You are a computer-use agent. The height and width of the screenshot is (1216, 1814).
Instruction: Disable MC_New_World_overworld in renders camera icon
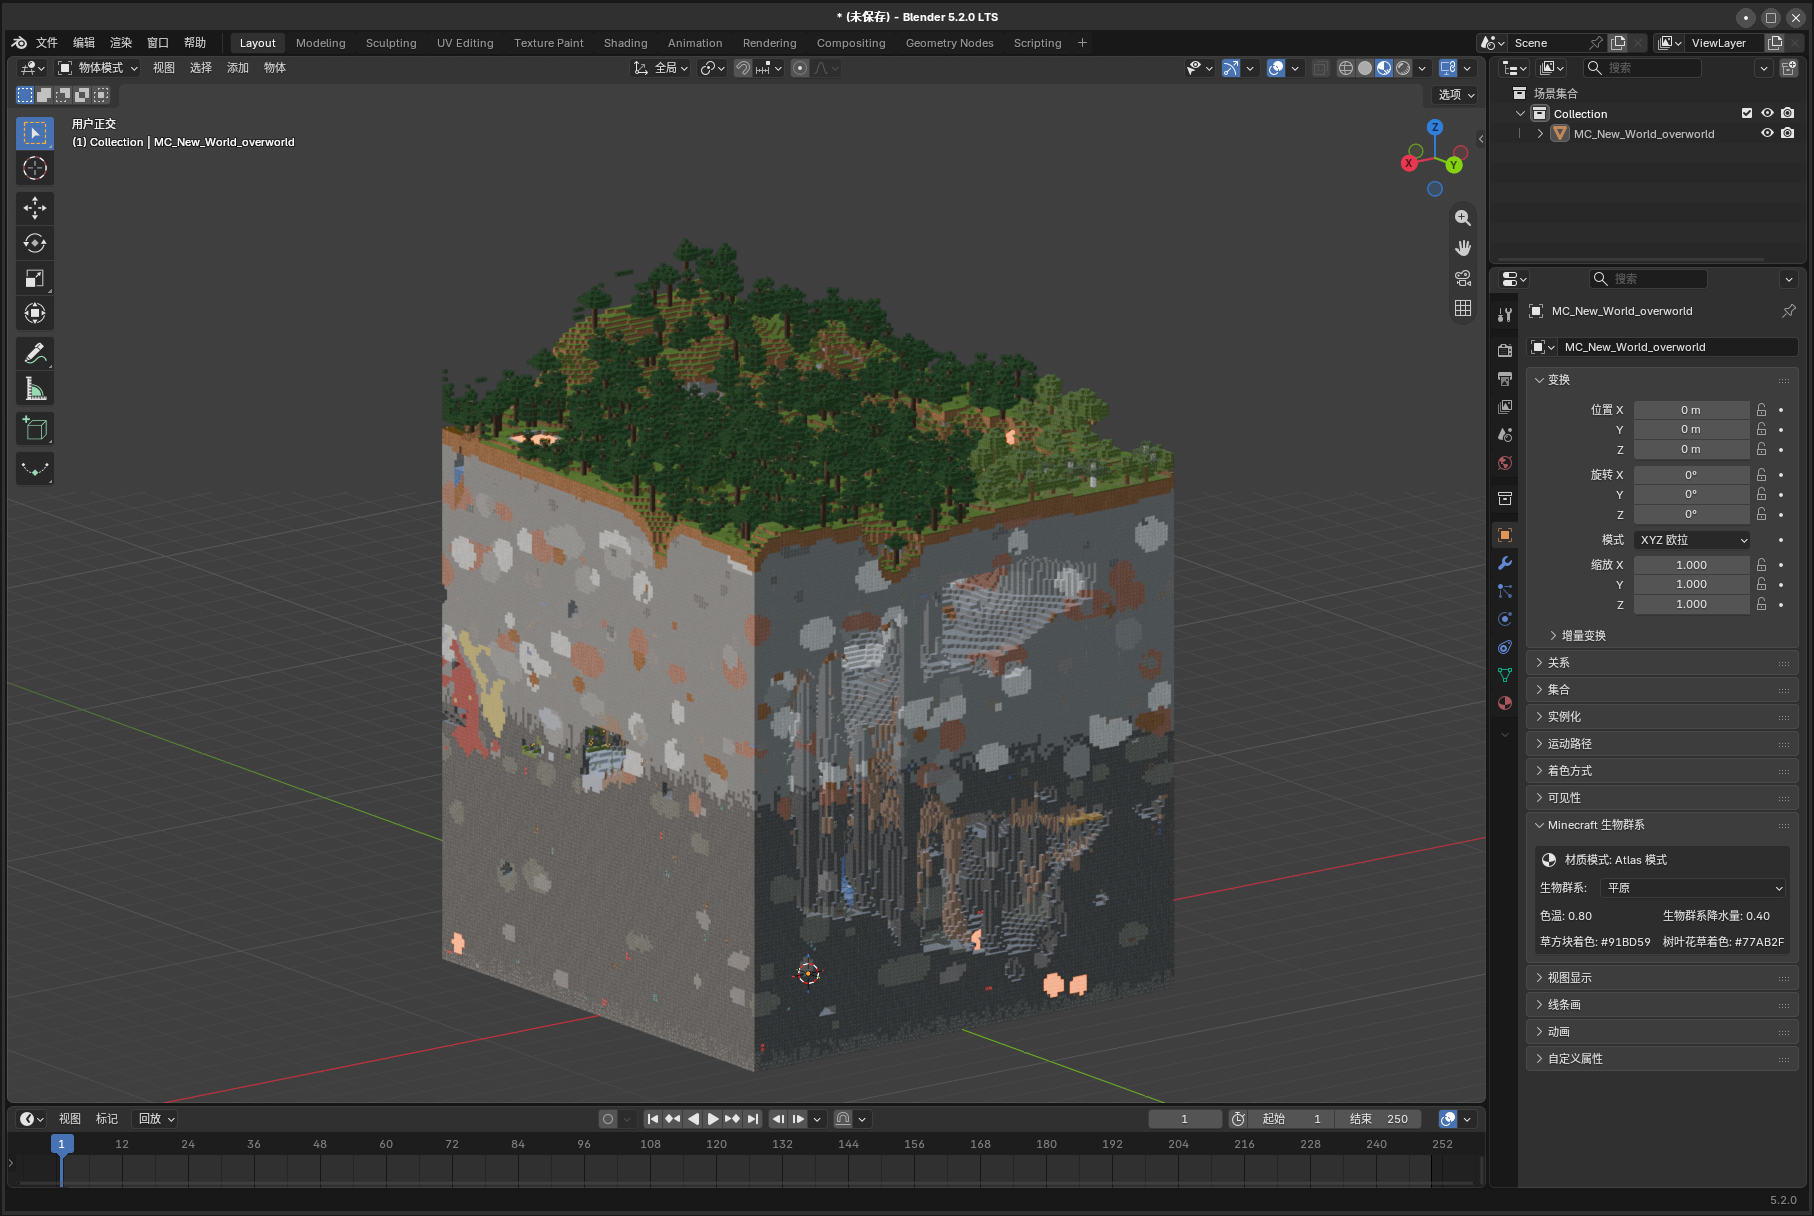1788,133
